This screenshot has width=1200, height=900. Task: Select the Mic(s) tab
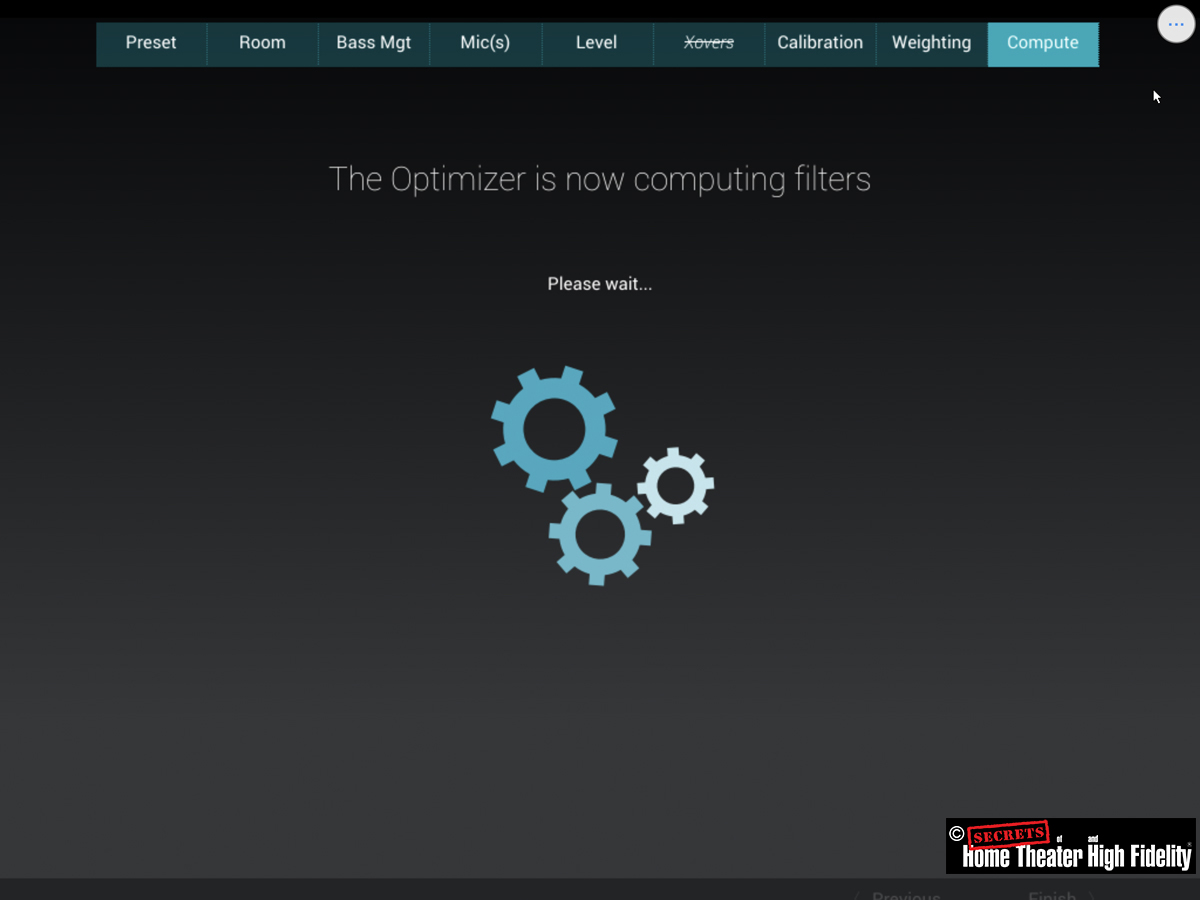485,43
